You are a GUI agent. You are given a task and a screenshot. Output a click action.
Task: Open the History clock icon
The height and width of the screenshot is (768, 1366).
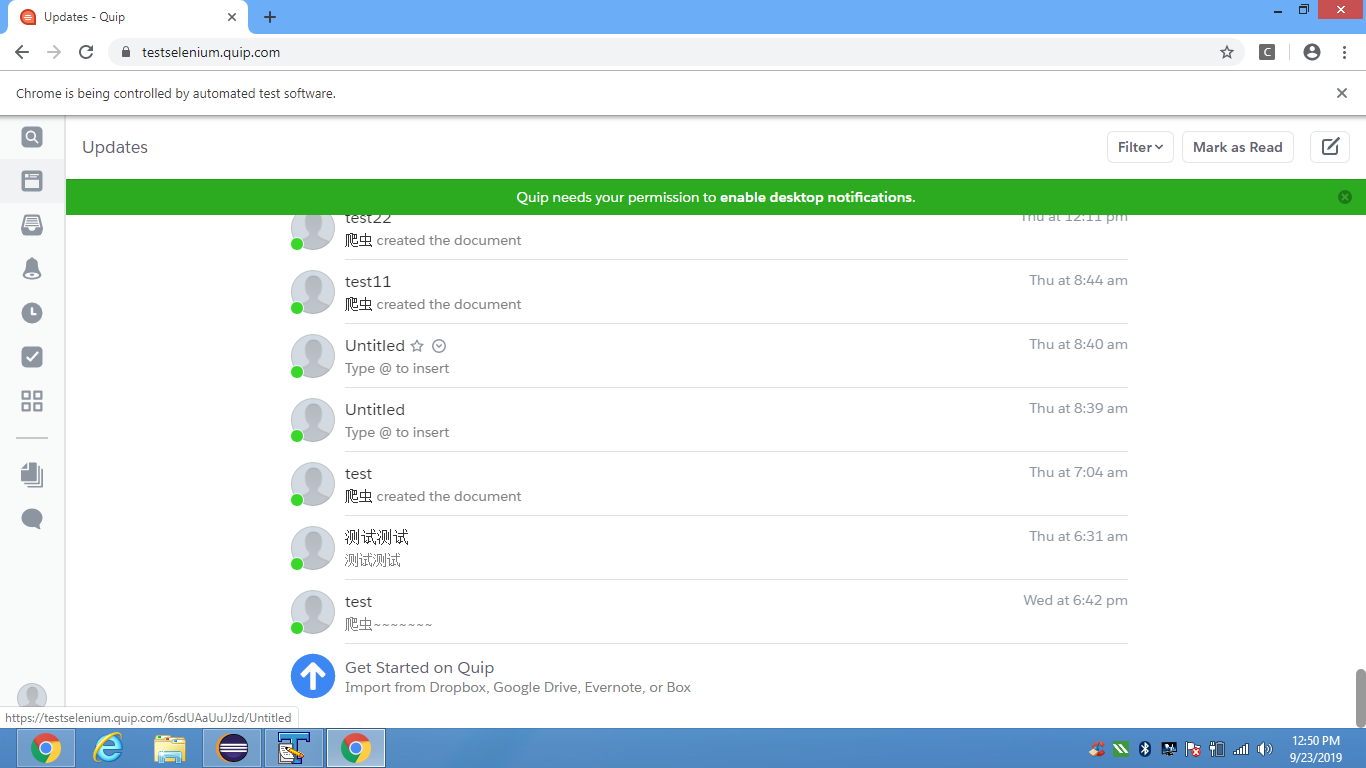coord(32,313)
